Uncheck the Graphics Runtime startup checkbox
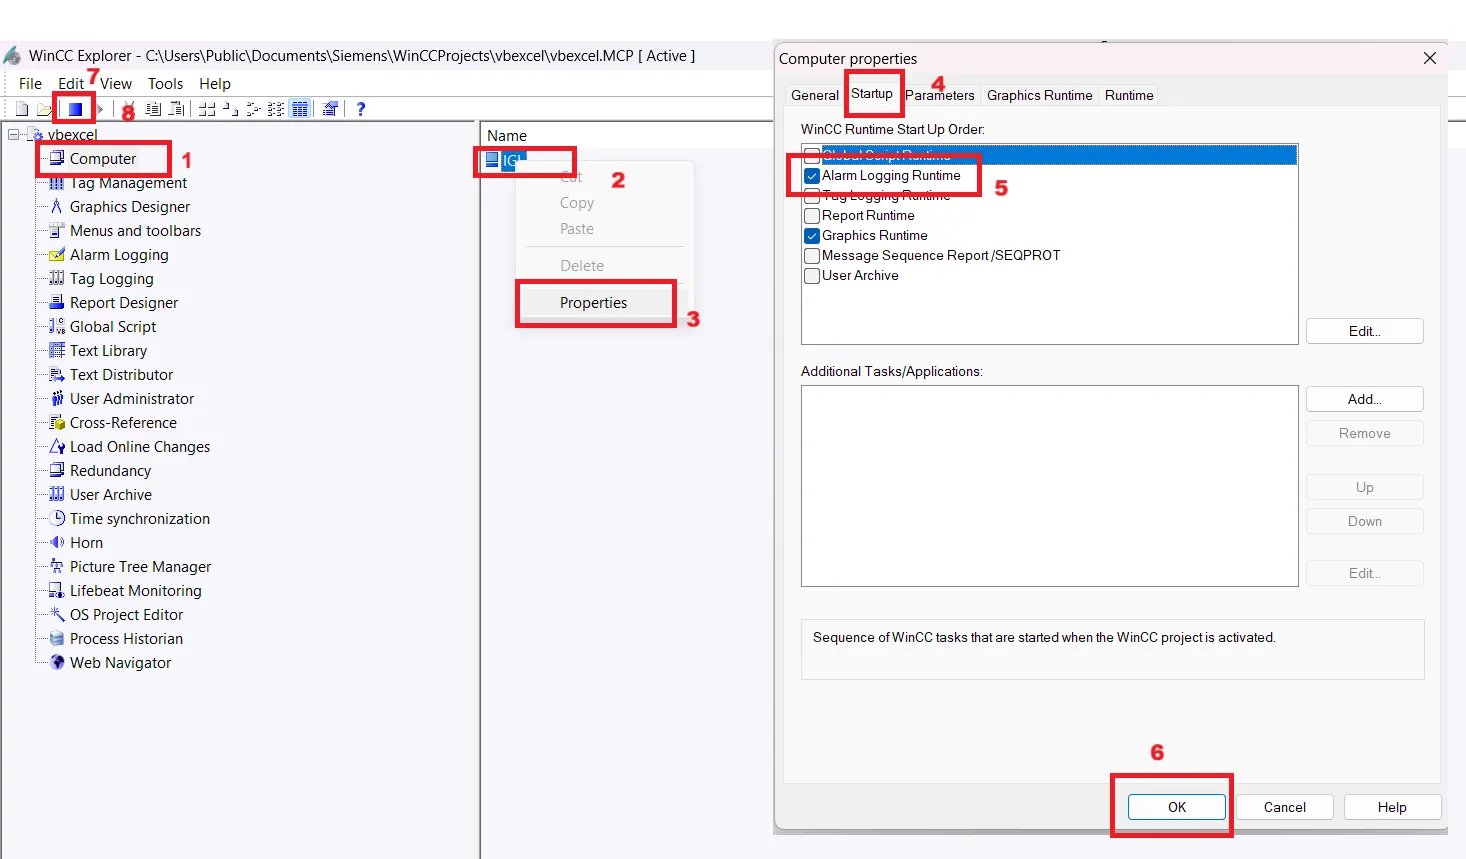The image size is (1466, 859). point(812,236)
